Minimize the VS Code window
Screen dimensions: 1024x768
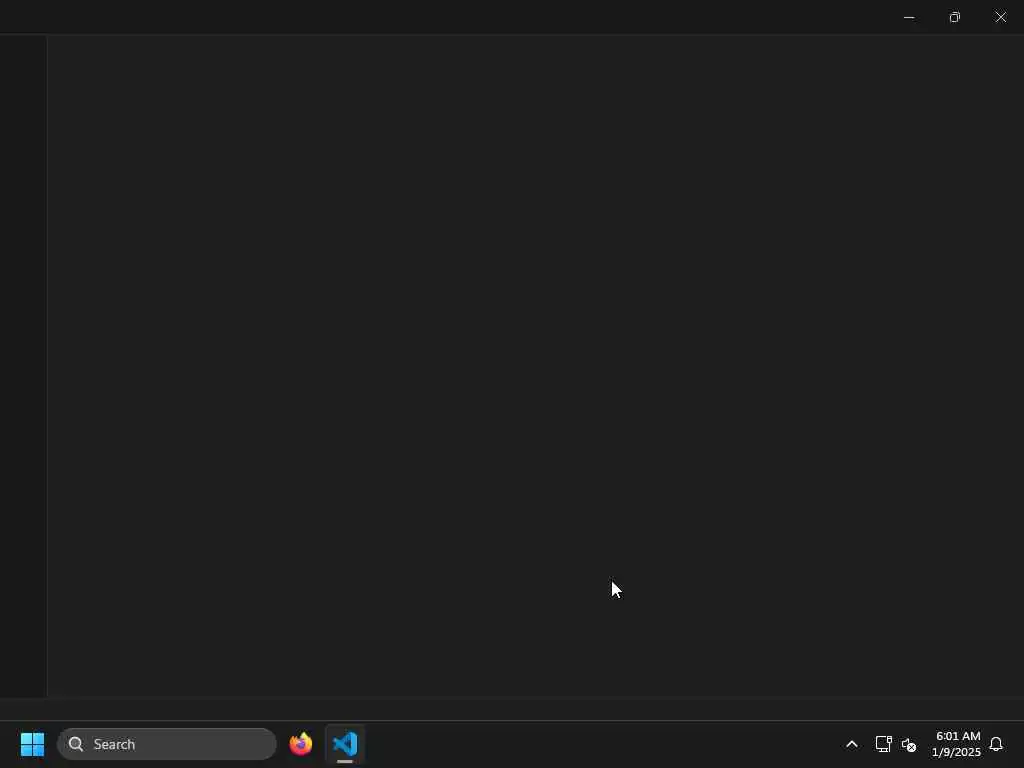point(909,17)
